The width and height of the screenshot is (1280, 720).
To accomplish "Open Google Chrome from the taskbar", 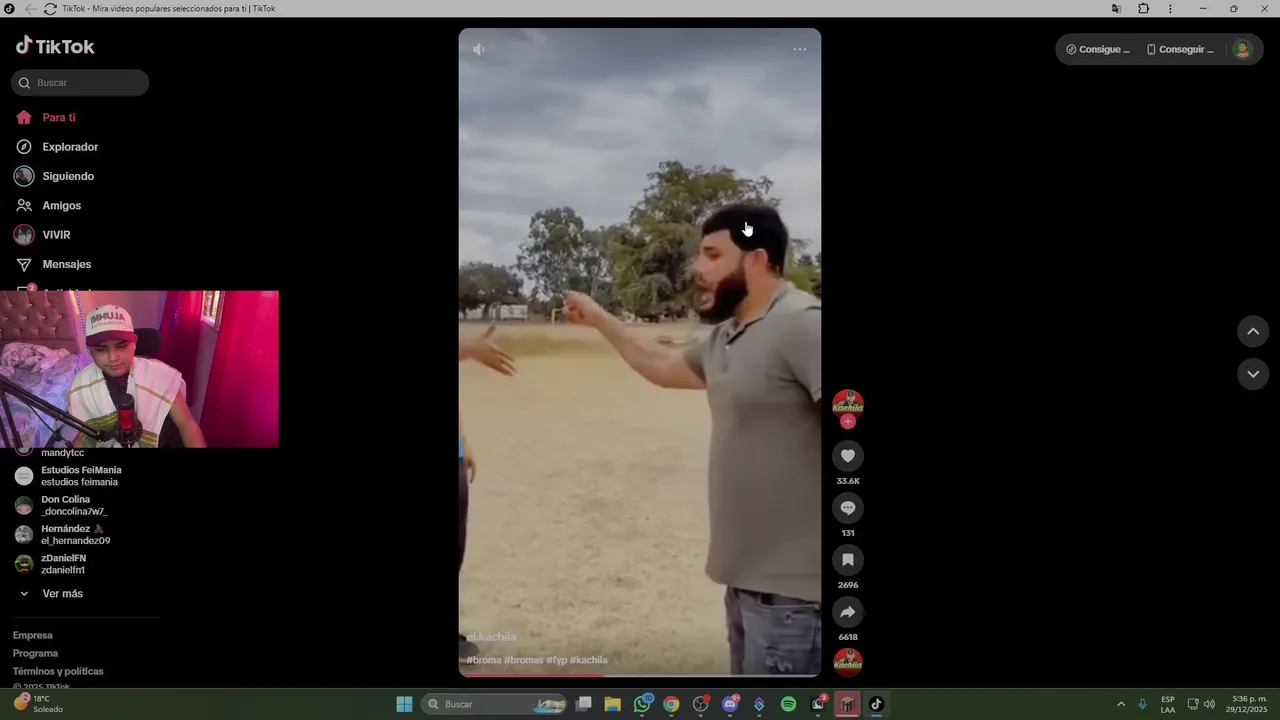I will (671, 704).
